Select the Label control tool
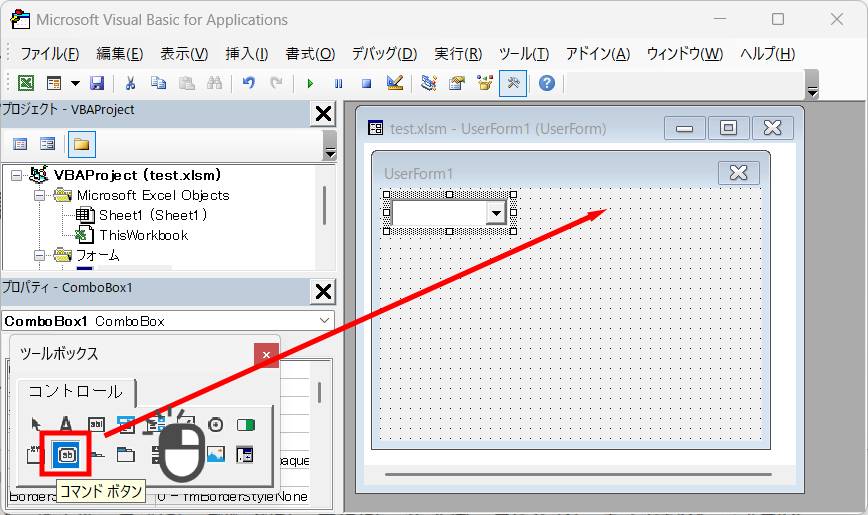 (x=66, y=425)
